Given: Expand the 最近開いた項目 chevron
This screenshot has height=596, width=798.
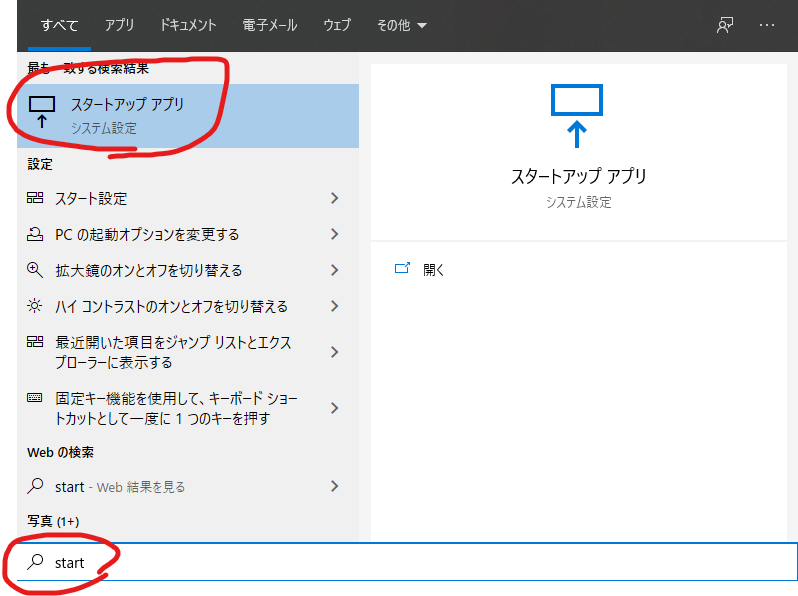Looking at the screenshot, I should click(334, 352).
